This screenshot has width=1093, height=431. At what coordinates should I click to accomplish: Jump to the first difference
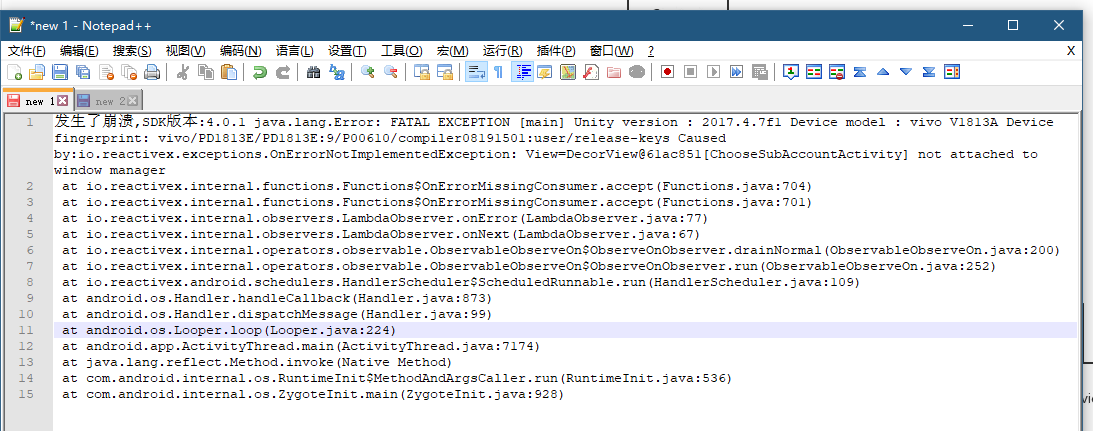pyautogui.click(x=859, y=72)
